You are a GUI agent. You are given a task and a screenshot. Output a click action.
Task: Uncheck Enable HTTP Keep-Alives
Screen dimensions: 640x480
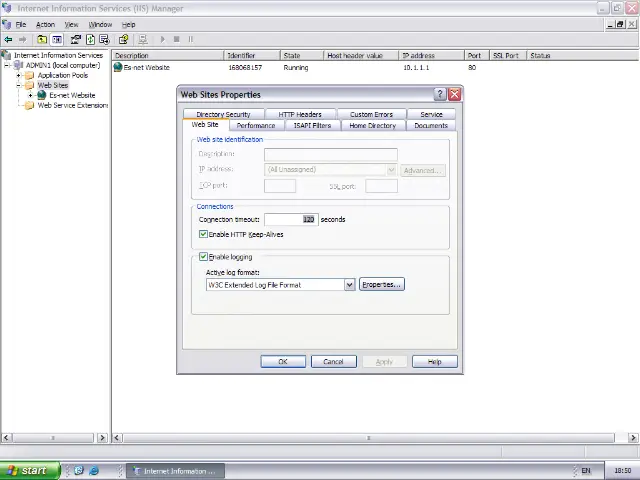[x=203, y=234]
